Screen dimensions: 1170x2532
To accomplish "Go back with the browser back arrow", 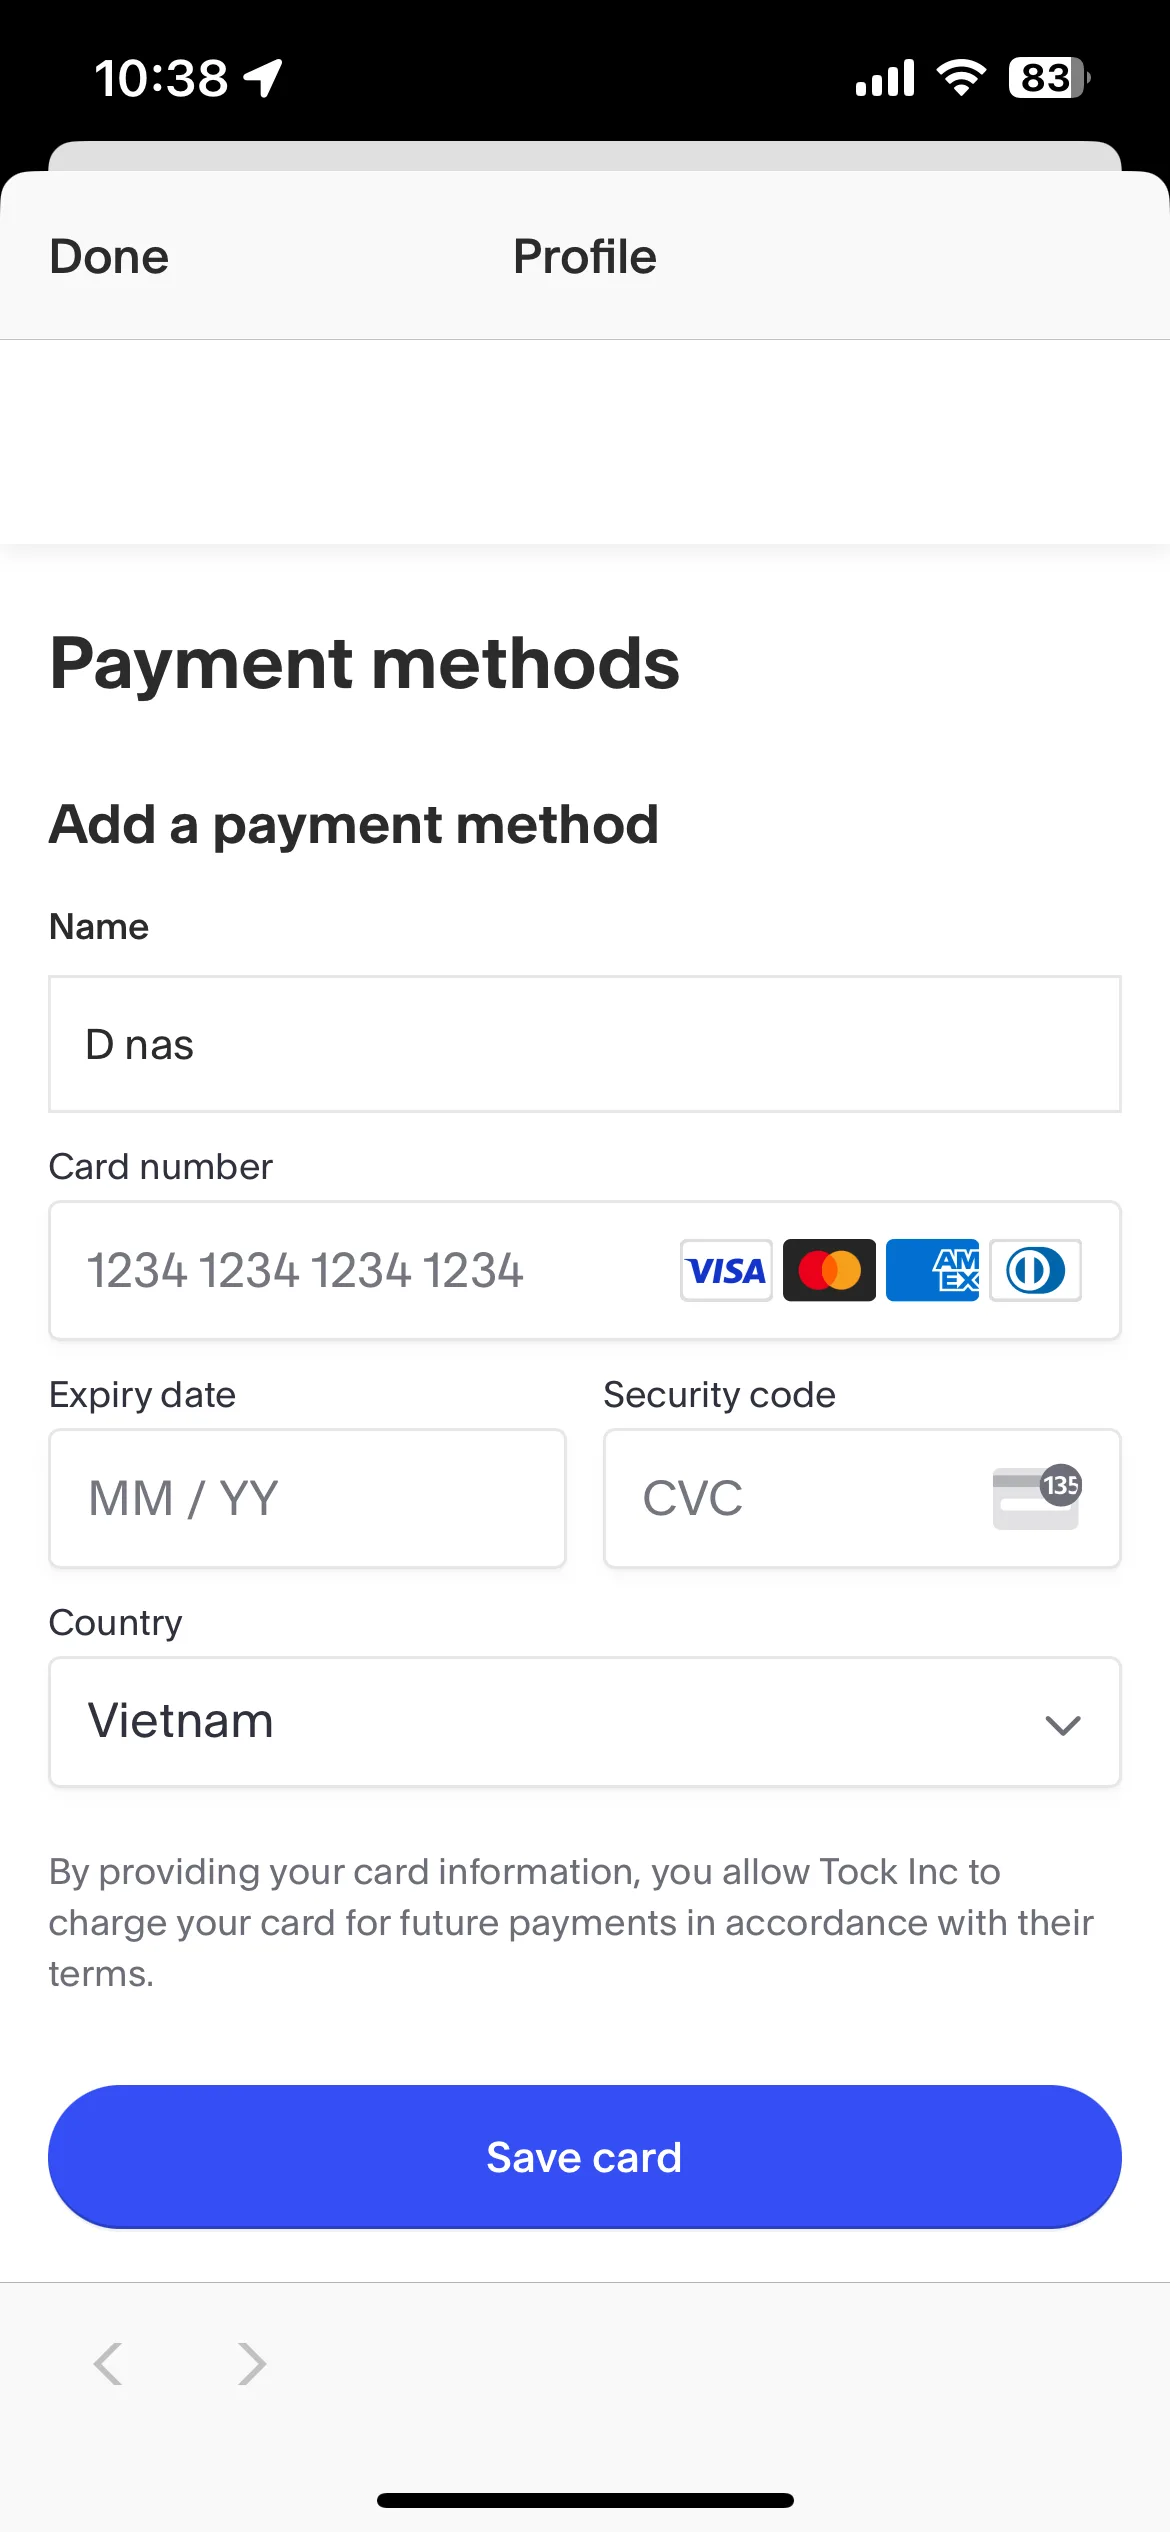I will pyautogui.click(x=108, y=2364).
